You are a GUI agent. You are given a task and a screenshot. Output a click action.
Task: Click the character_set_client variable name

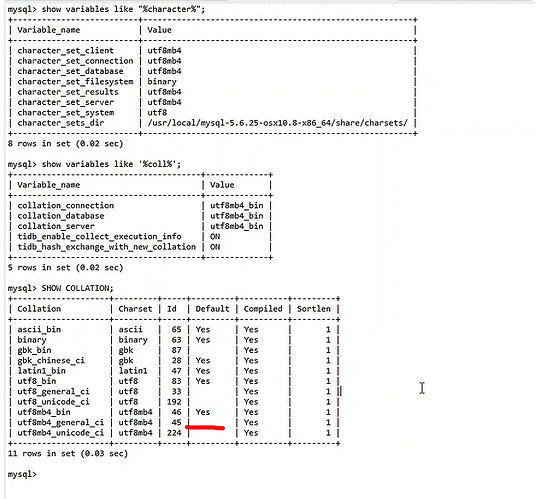(65, 51)
